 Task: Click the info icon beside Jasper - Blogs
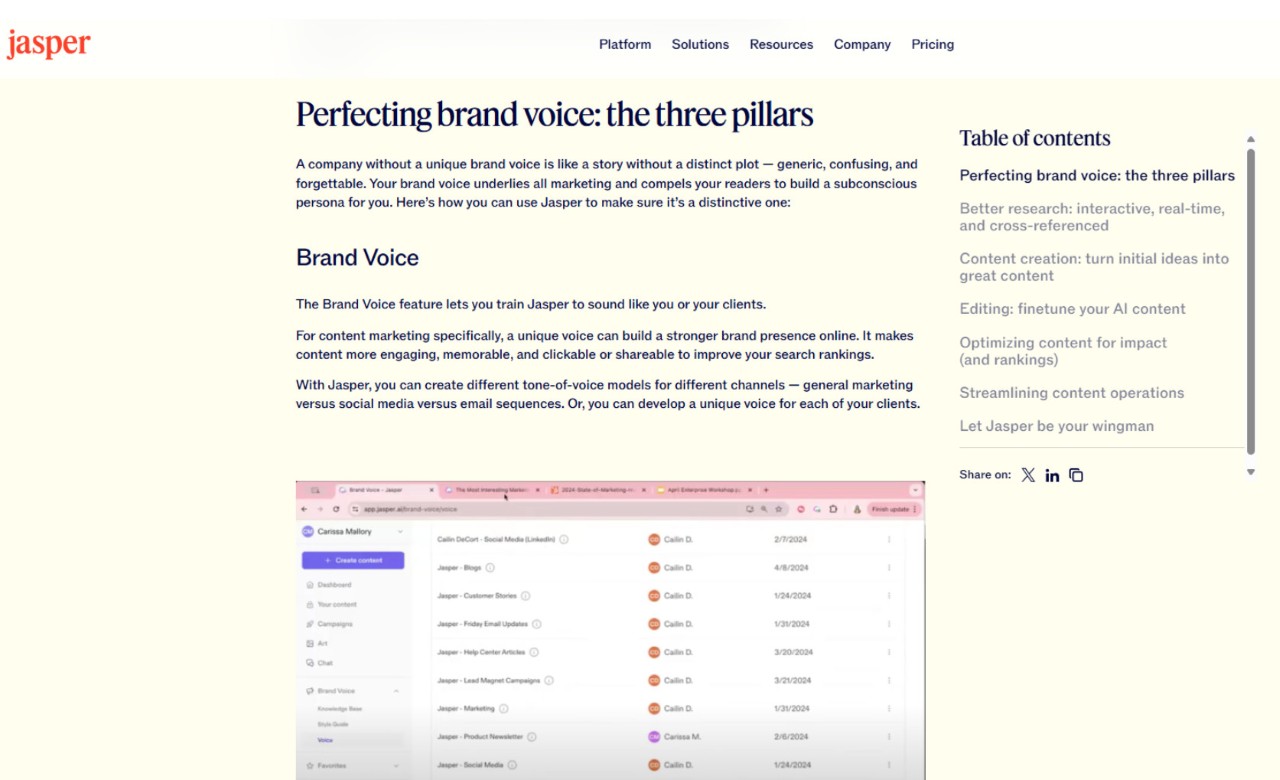pos(490,568)
